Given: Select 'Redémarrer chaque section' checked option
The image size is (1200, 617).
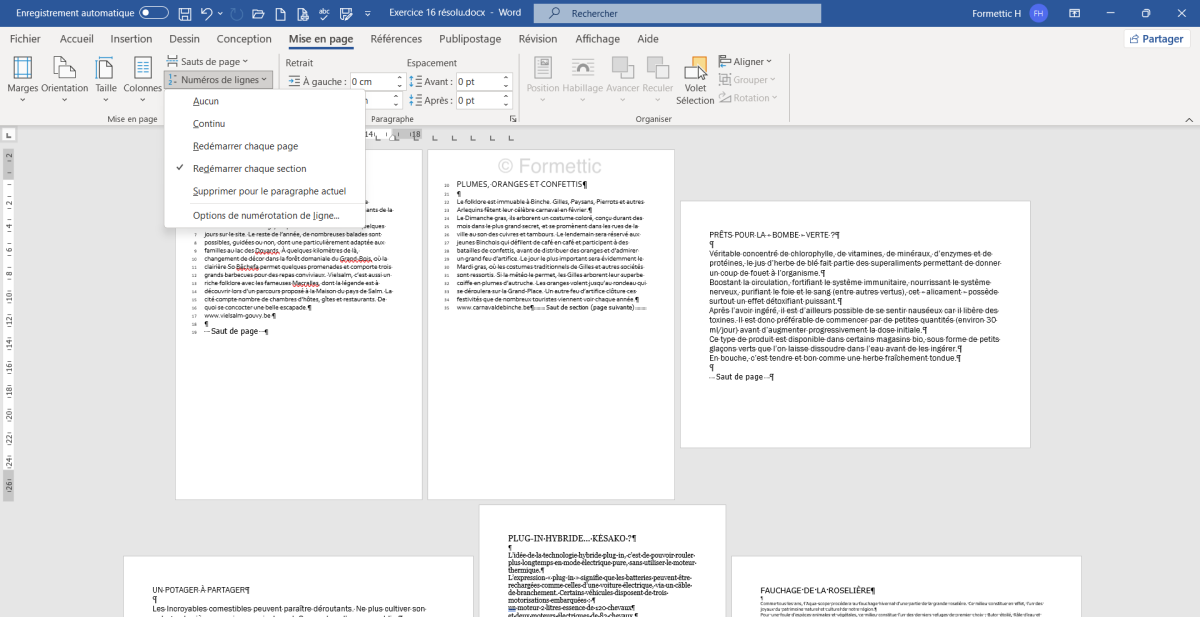Looking at the screenshot, I should [x=249, y=168].
